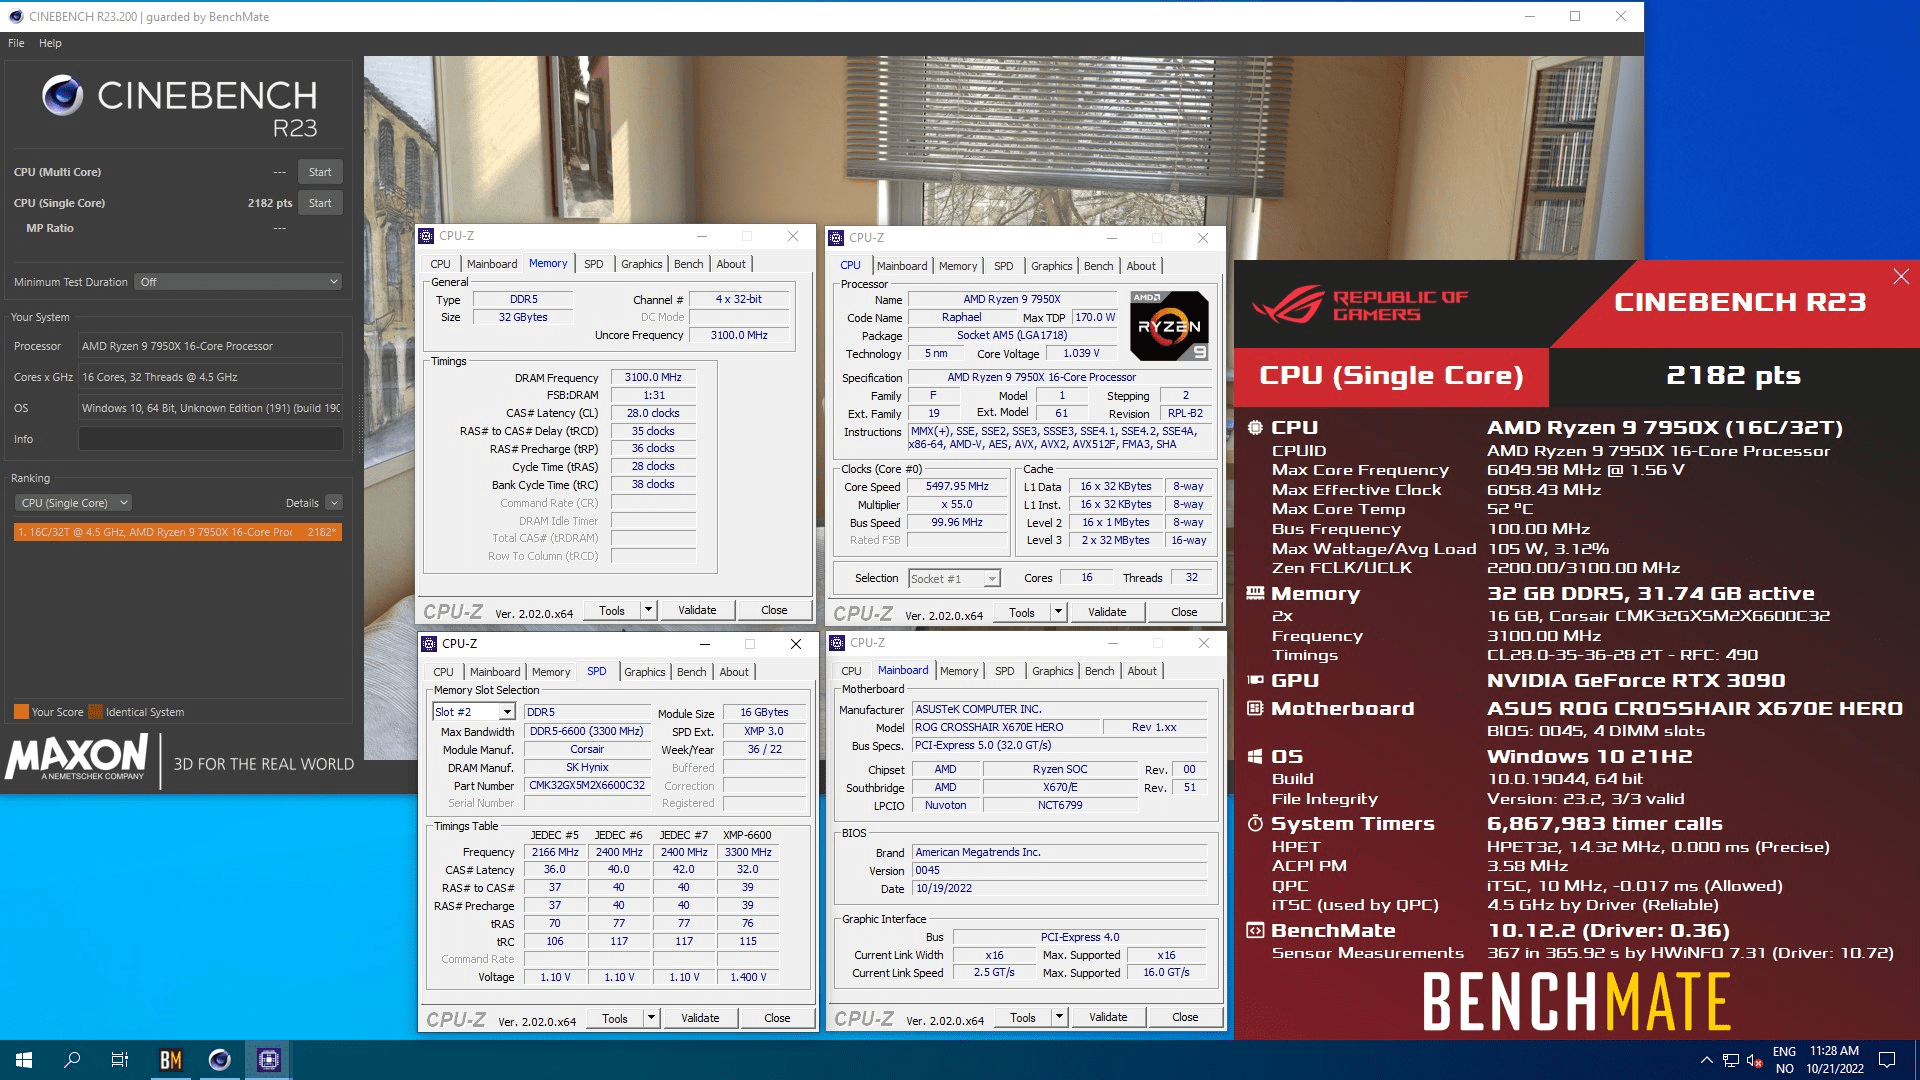Click XMP-6600 frequency 3300 MHz cell
This screenshot has width=1920, height=1080.
coord(748,852)
